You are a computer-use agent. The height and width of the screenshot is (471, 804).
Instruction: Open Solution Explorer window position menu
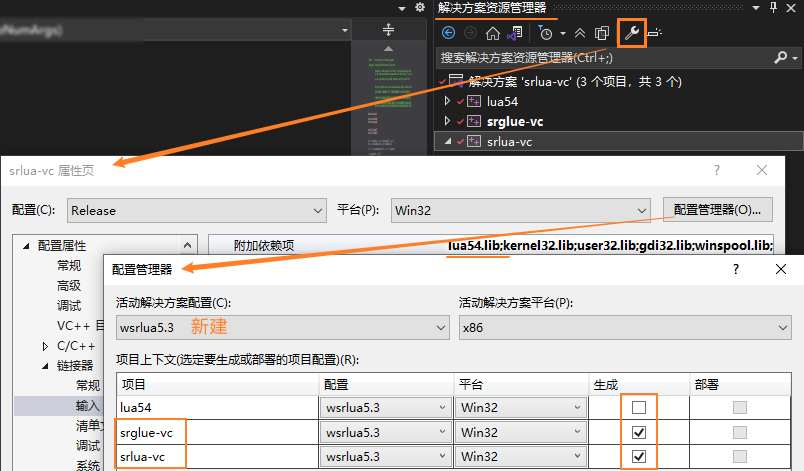pos(756,8)
